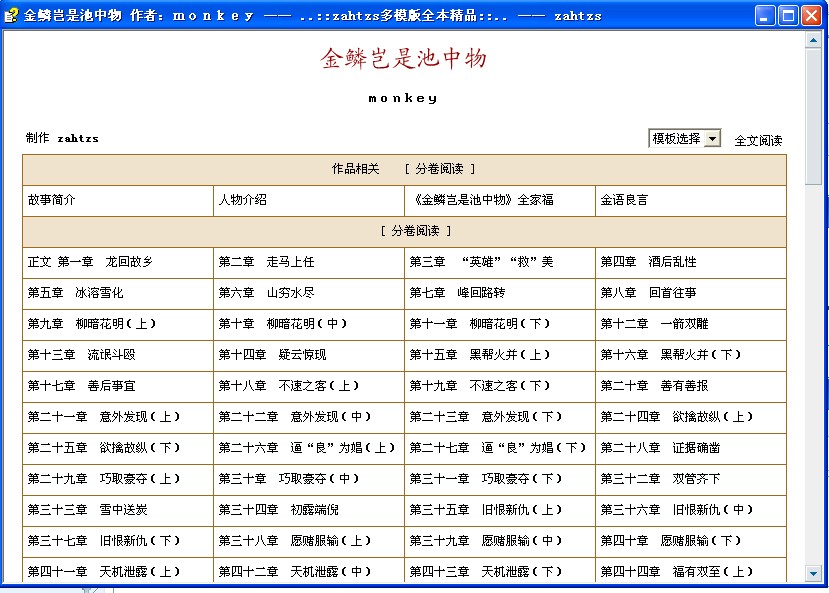829x593 pixels.
Task: Click the scrollbar down arrow
Action: (x=813, y=572)
